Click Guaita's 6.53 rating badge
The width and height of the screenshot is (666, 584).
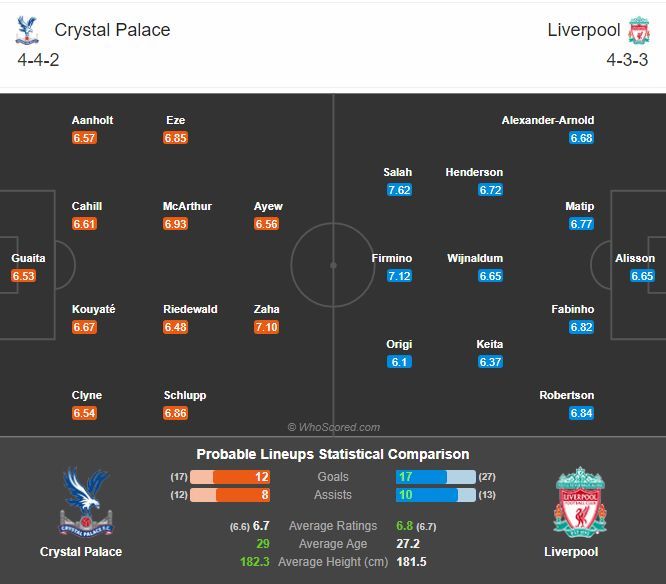pyautogui.click(x=24, y=276)
